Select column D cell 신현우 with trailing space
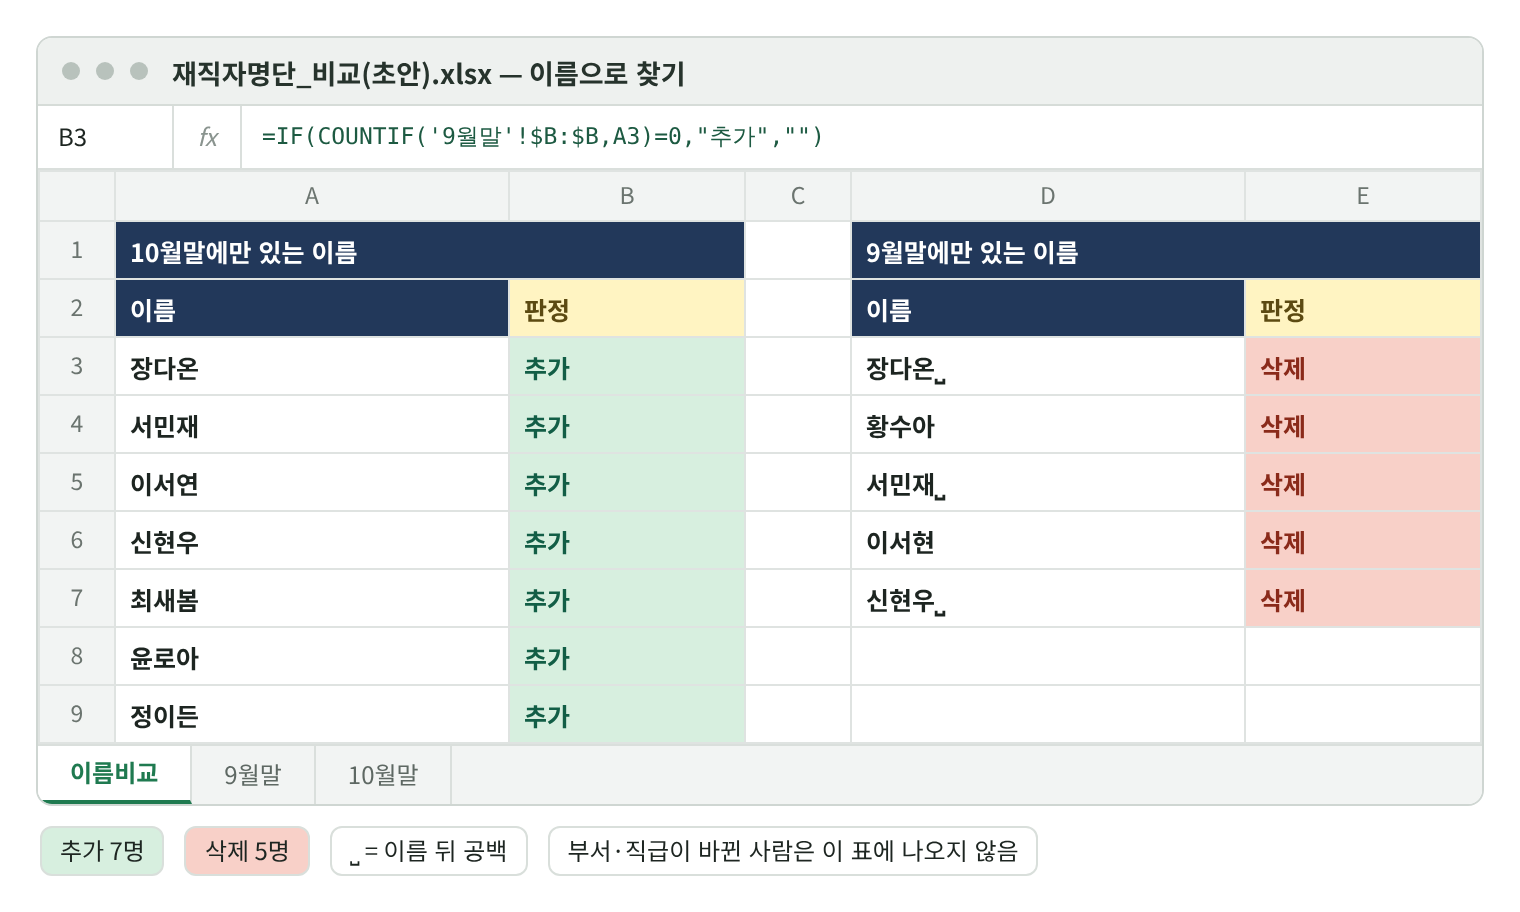Image resolution: width=1520 pixels, height=912 pixels. [1048, 598]
